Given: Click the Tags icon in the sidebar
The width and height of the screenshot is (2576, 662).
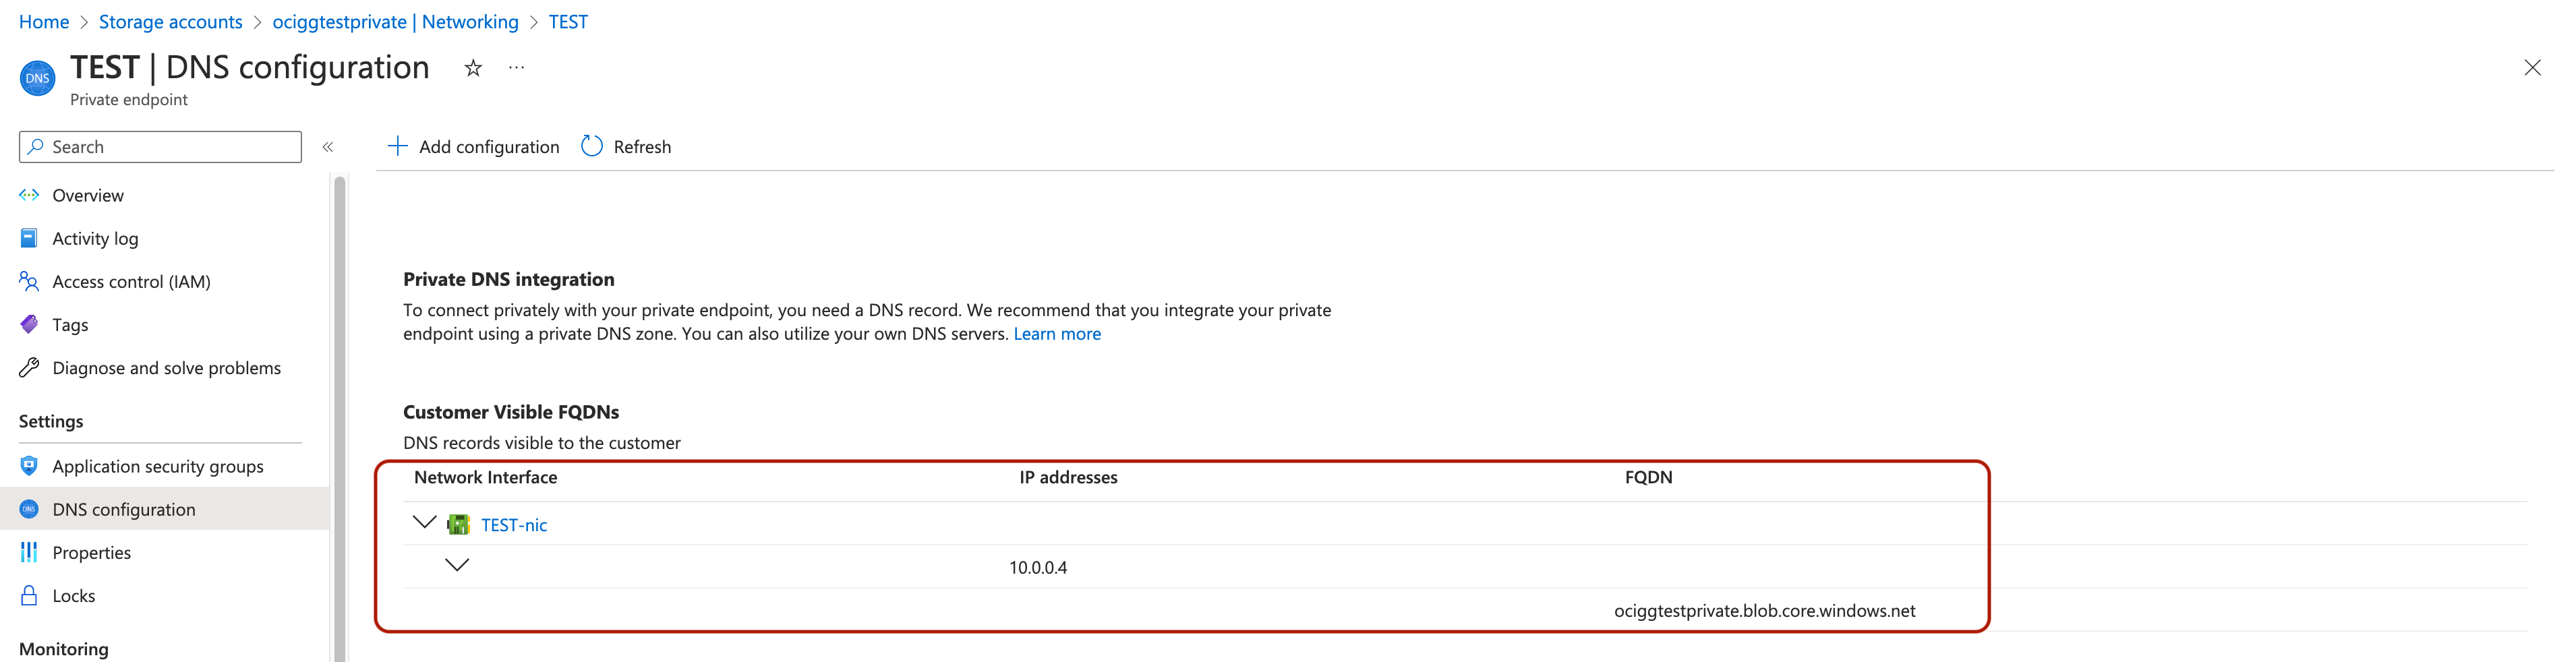Looking at the screenshot, I should pyautogui.click(x=29, y=325).
